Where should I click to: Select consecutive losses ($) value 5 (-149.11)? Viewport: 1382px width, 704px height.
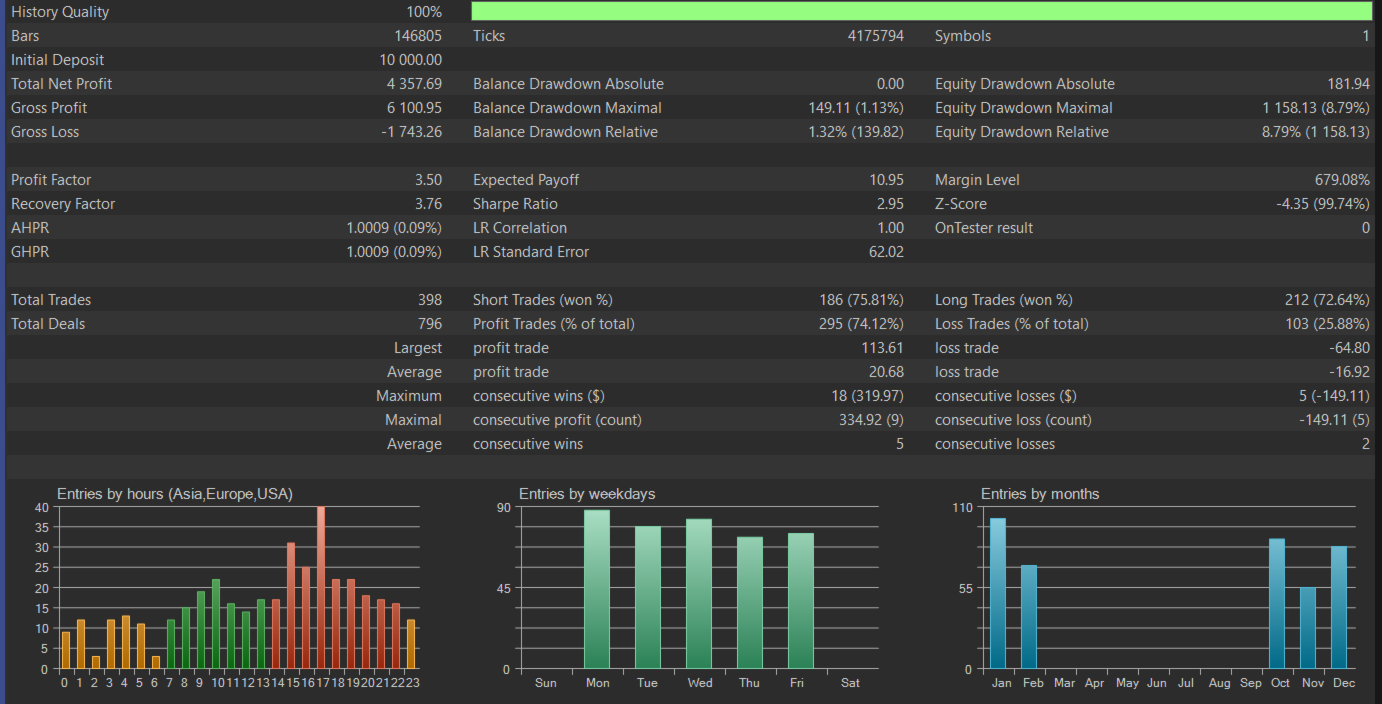click(1334, 396)
